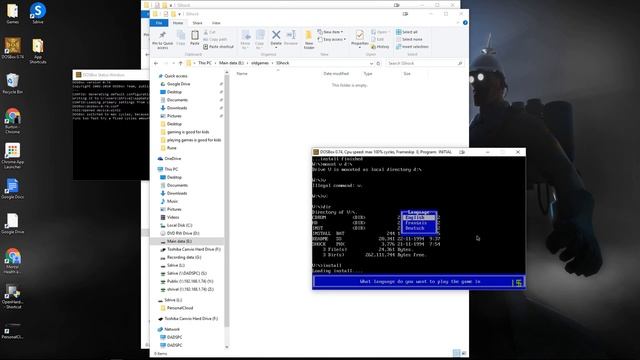The width and height of the screenshot is (640, 360).
Task: Click the Explorer Back arrow
Action: pos(156,63)
